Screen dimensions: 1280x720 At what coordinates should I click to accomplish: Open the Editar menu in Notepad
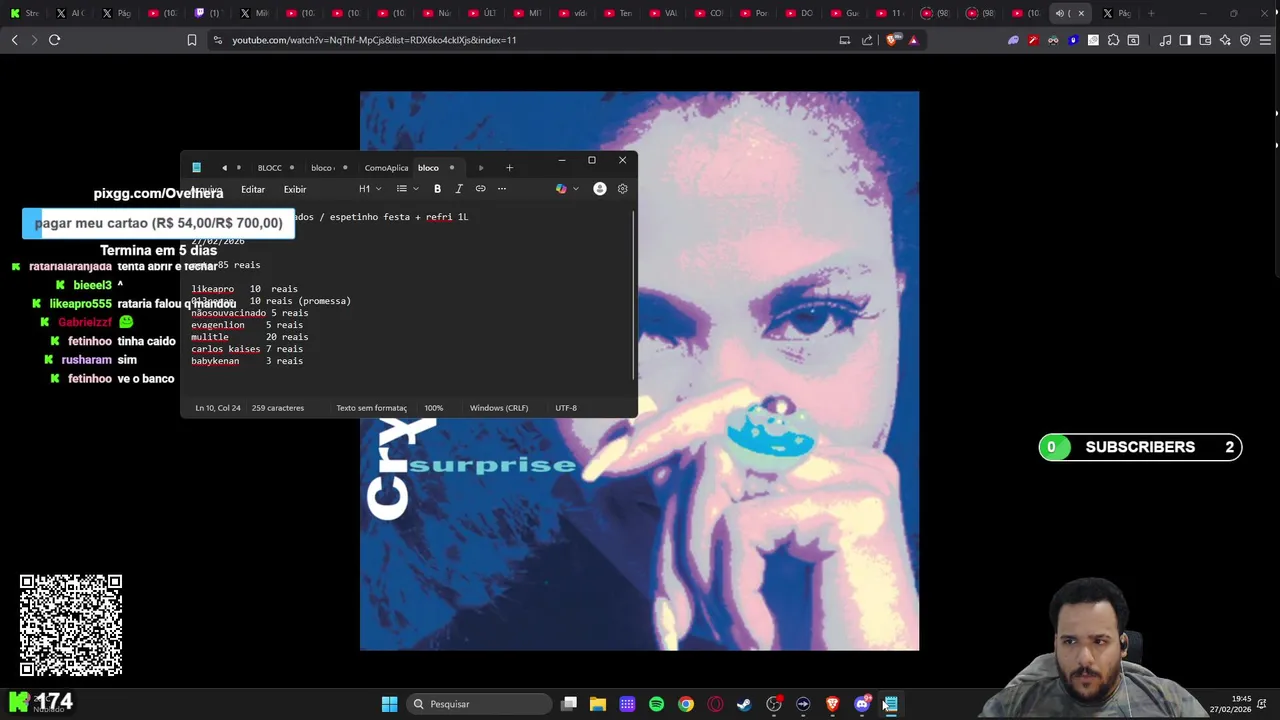(253, 189)
